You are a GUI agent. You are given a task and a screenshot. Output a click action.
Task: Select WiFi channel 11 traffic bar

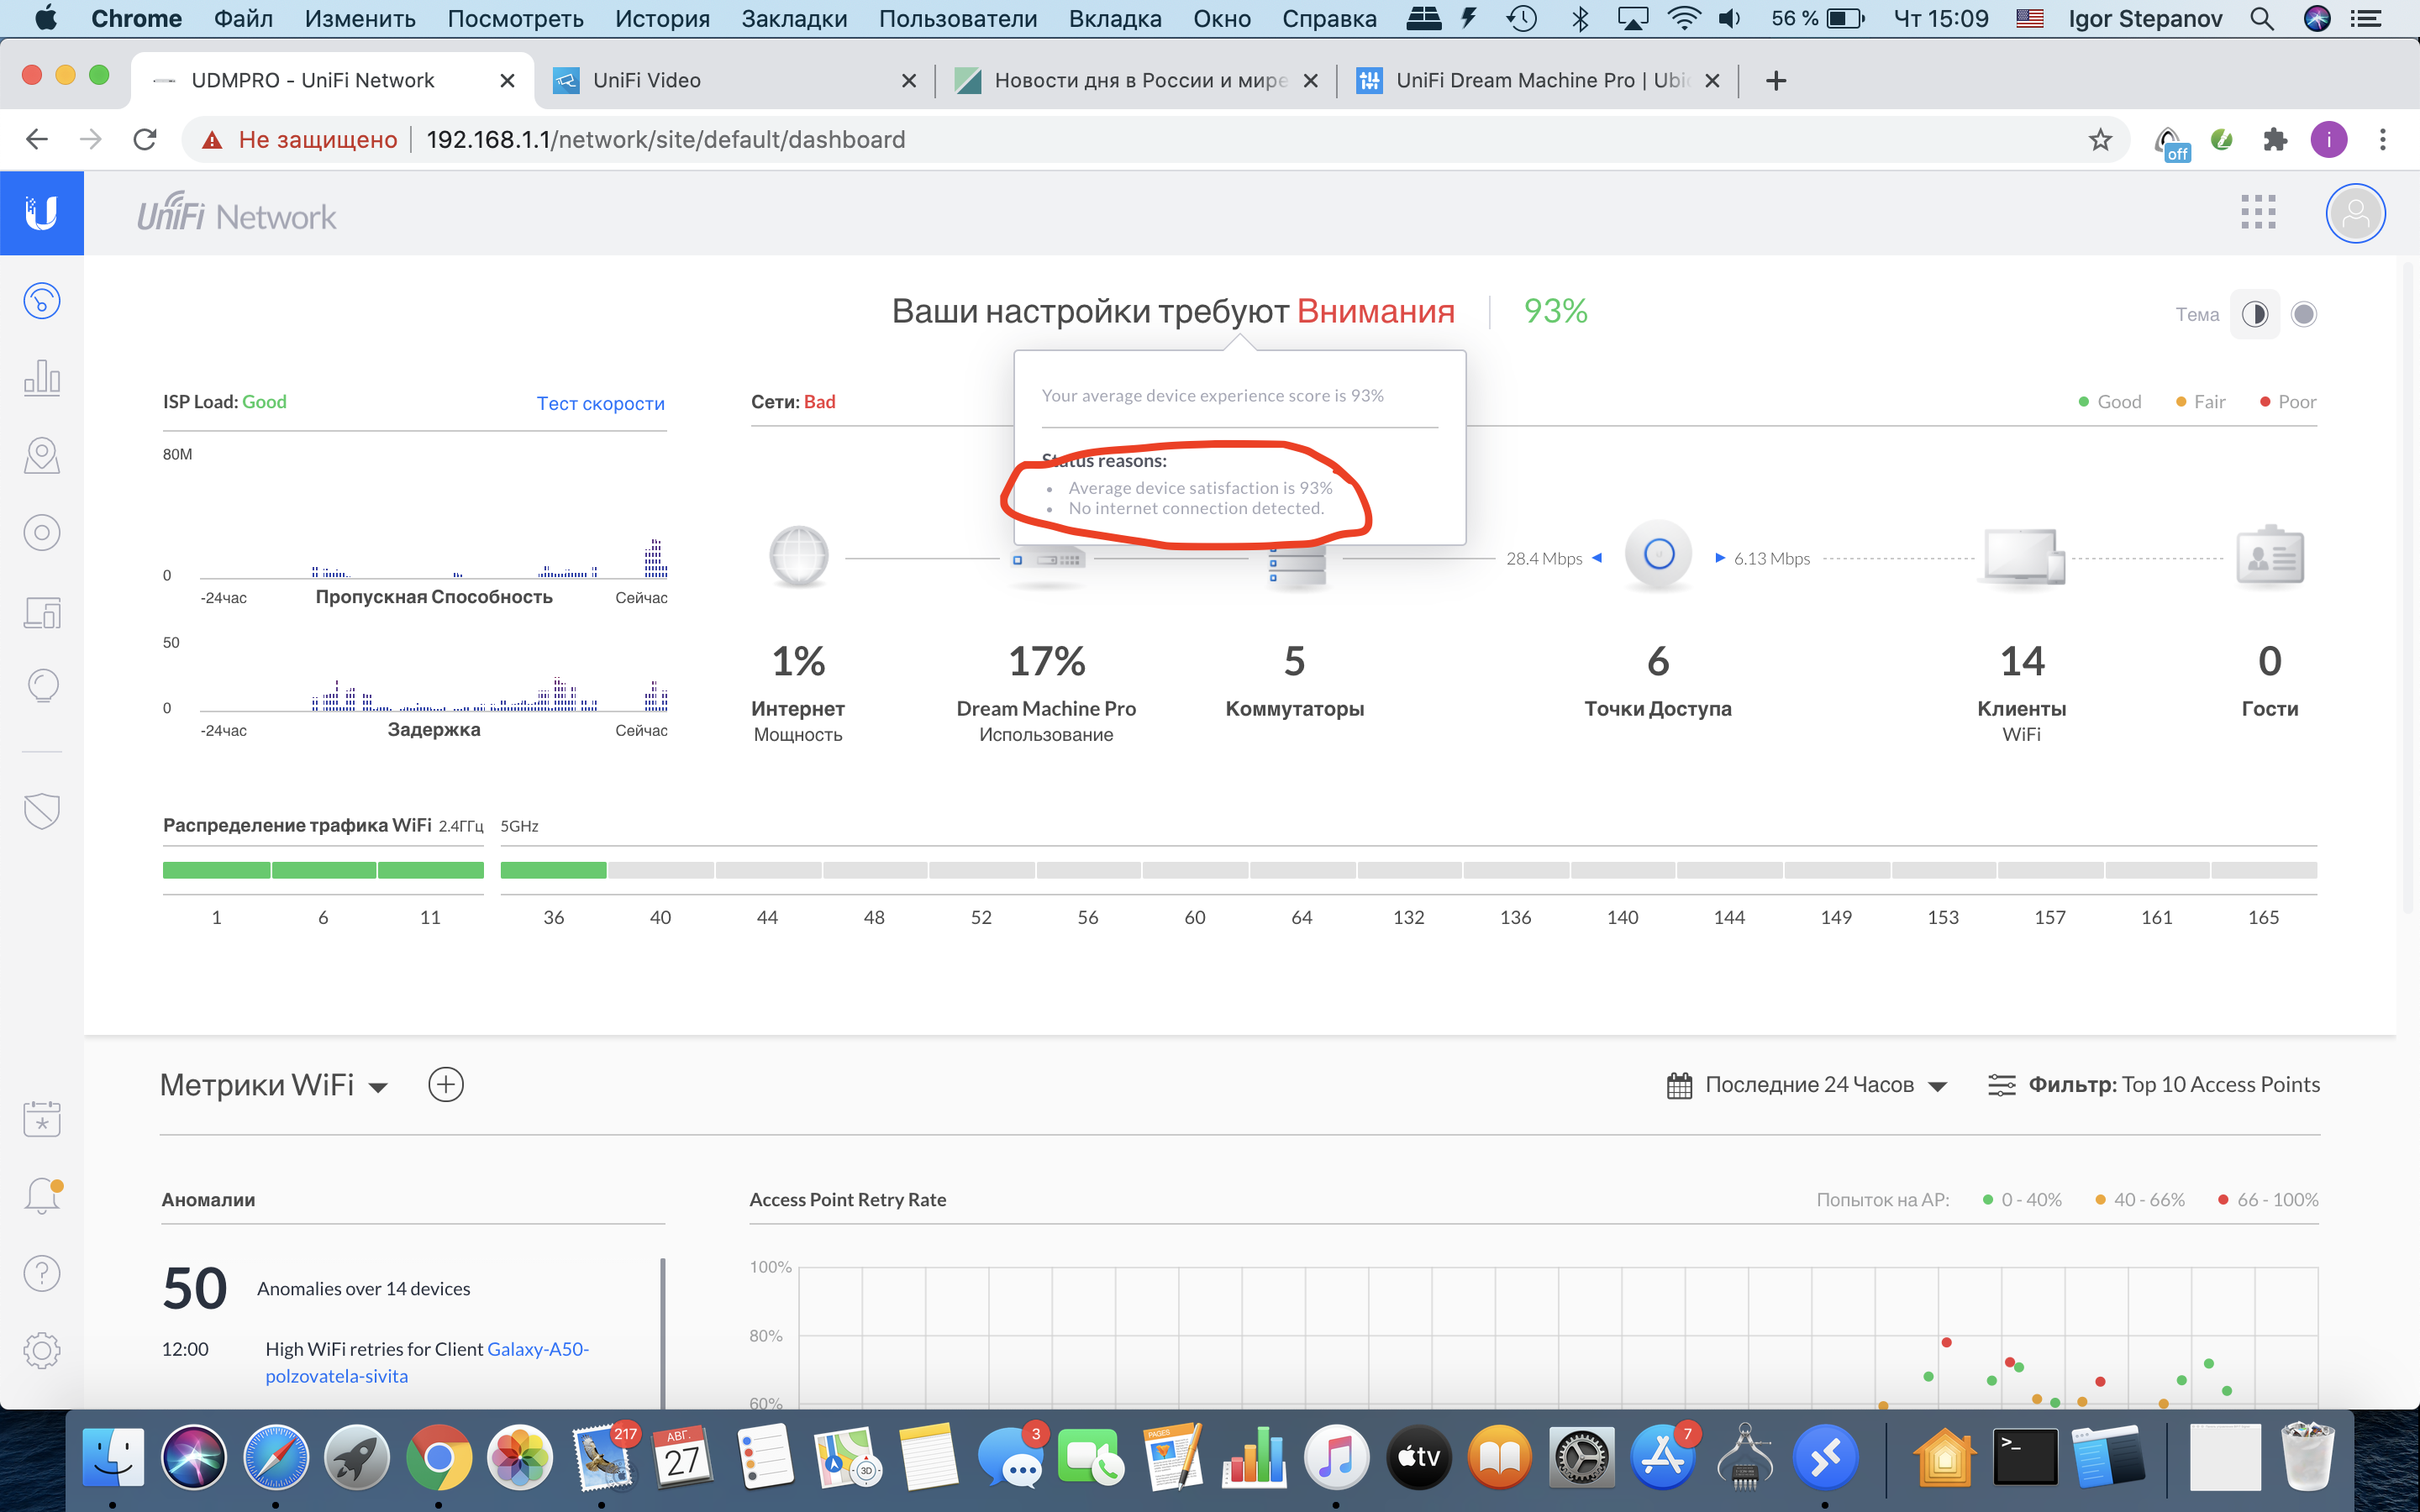[431, 870]
